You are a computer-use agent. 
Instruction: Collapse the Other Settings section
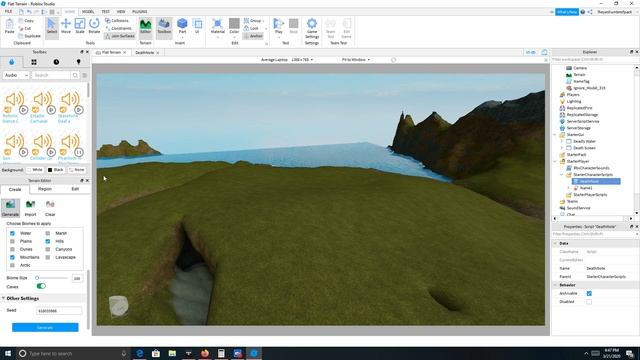point(3,298)
